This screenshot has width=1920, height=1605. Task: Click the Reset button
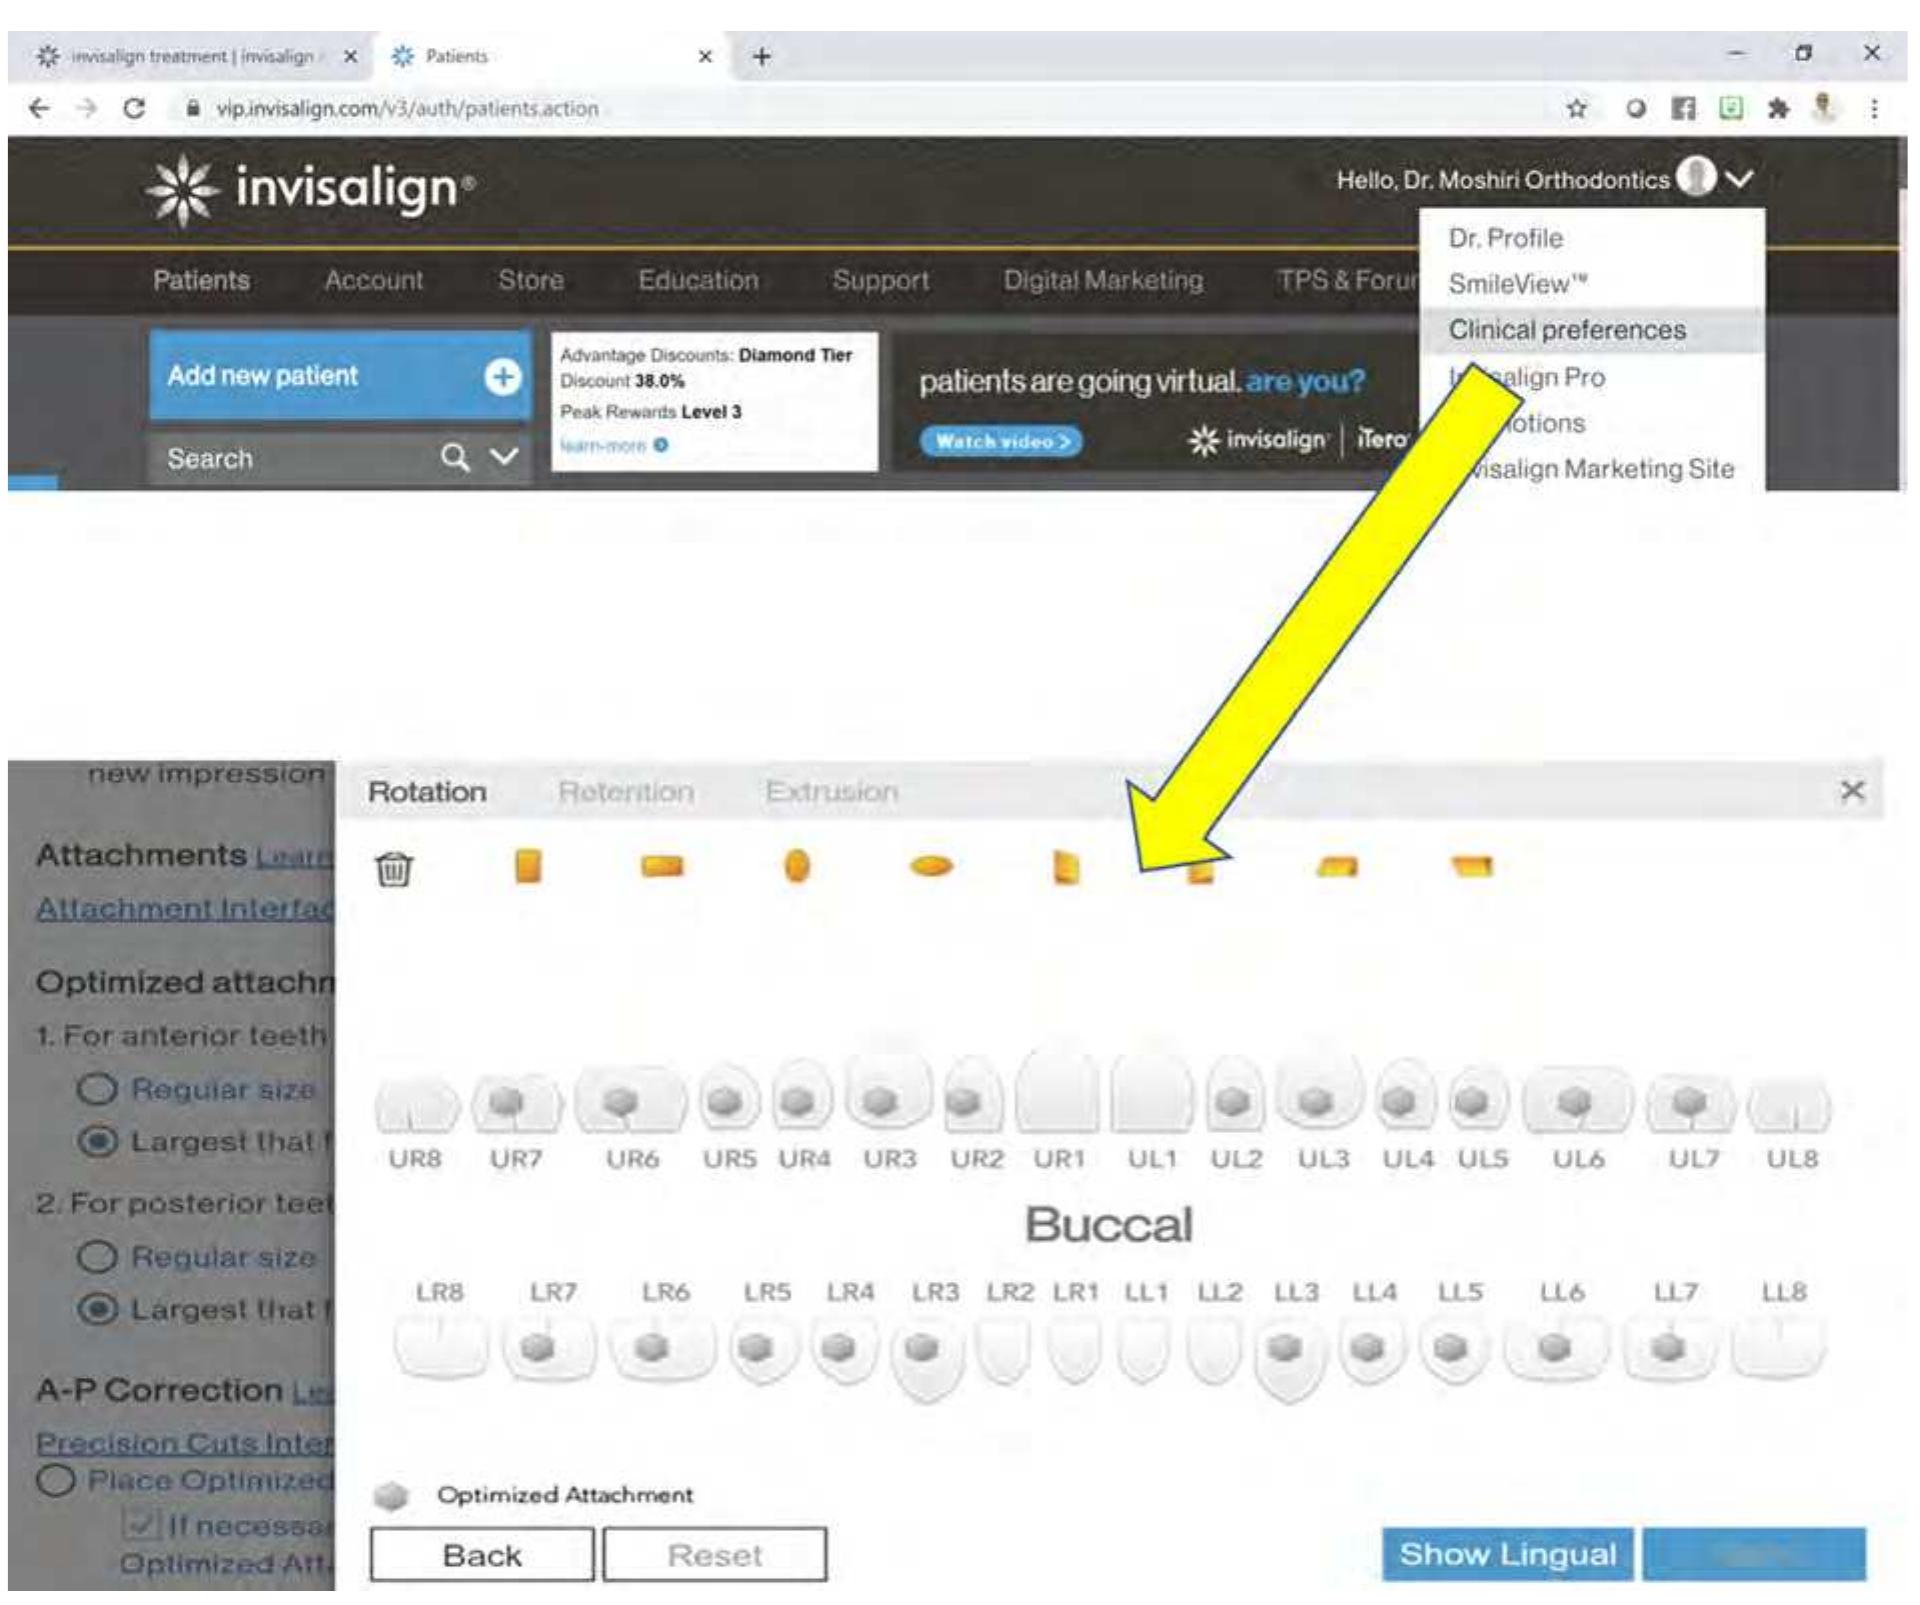tap(714, 1555)
